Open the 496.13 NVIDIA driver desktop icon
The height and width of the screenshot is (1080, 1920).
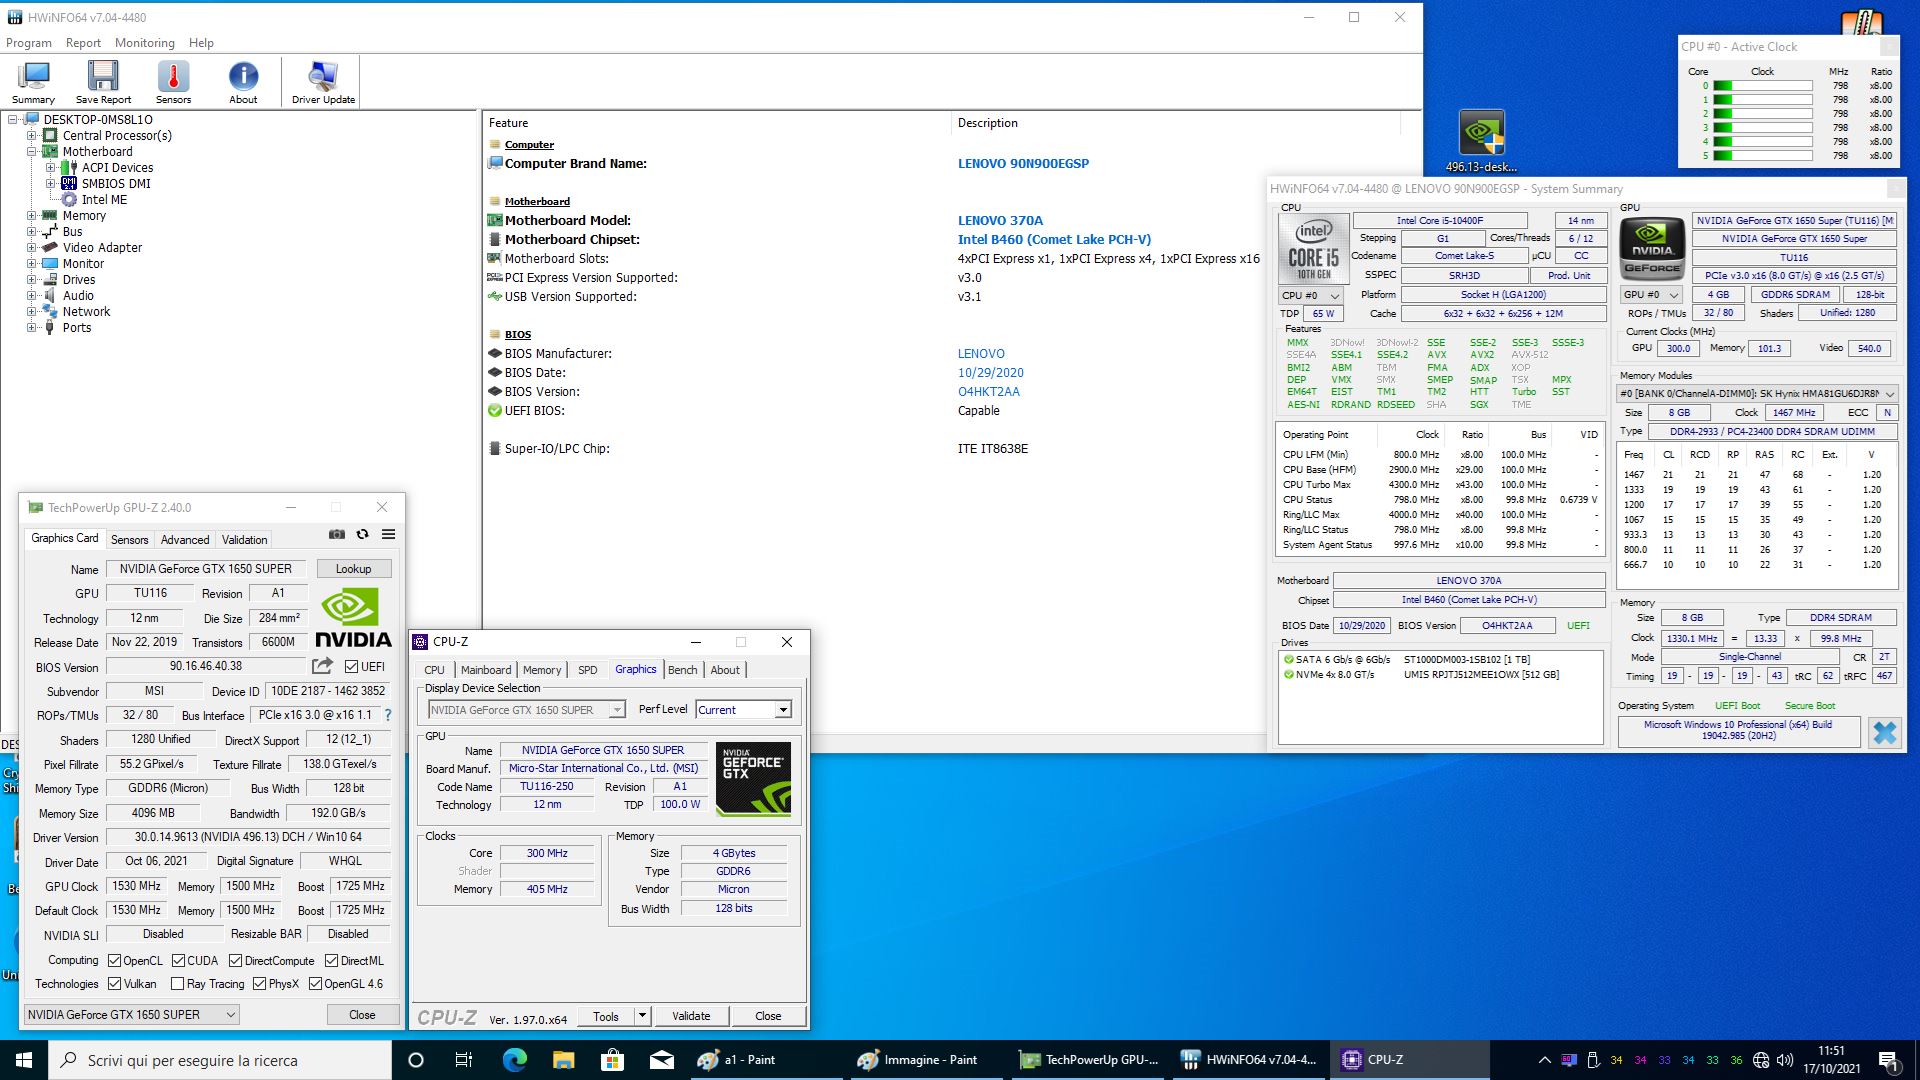[1481, 142]
